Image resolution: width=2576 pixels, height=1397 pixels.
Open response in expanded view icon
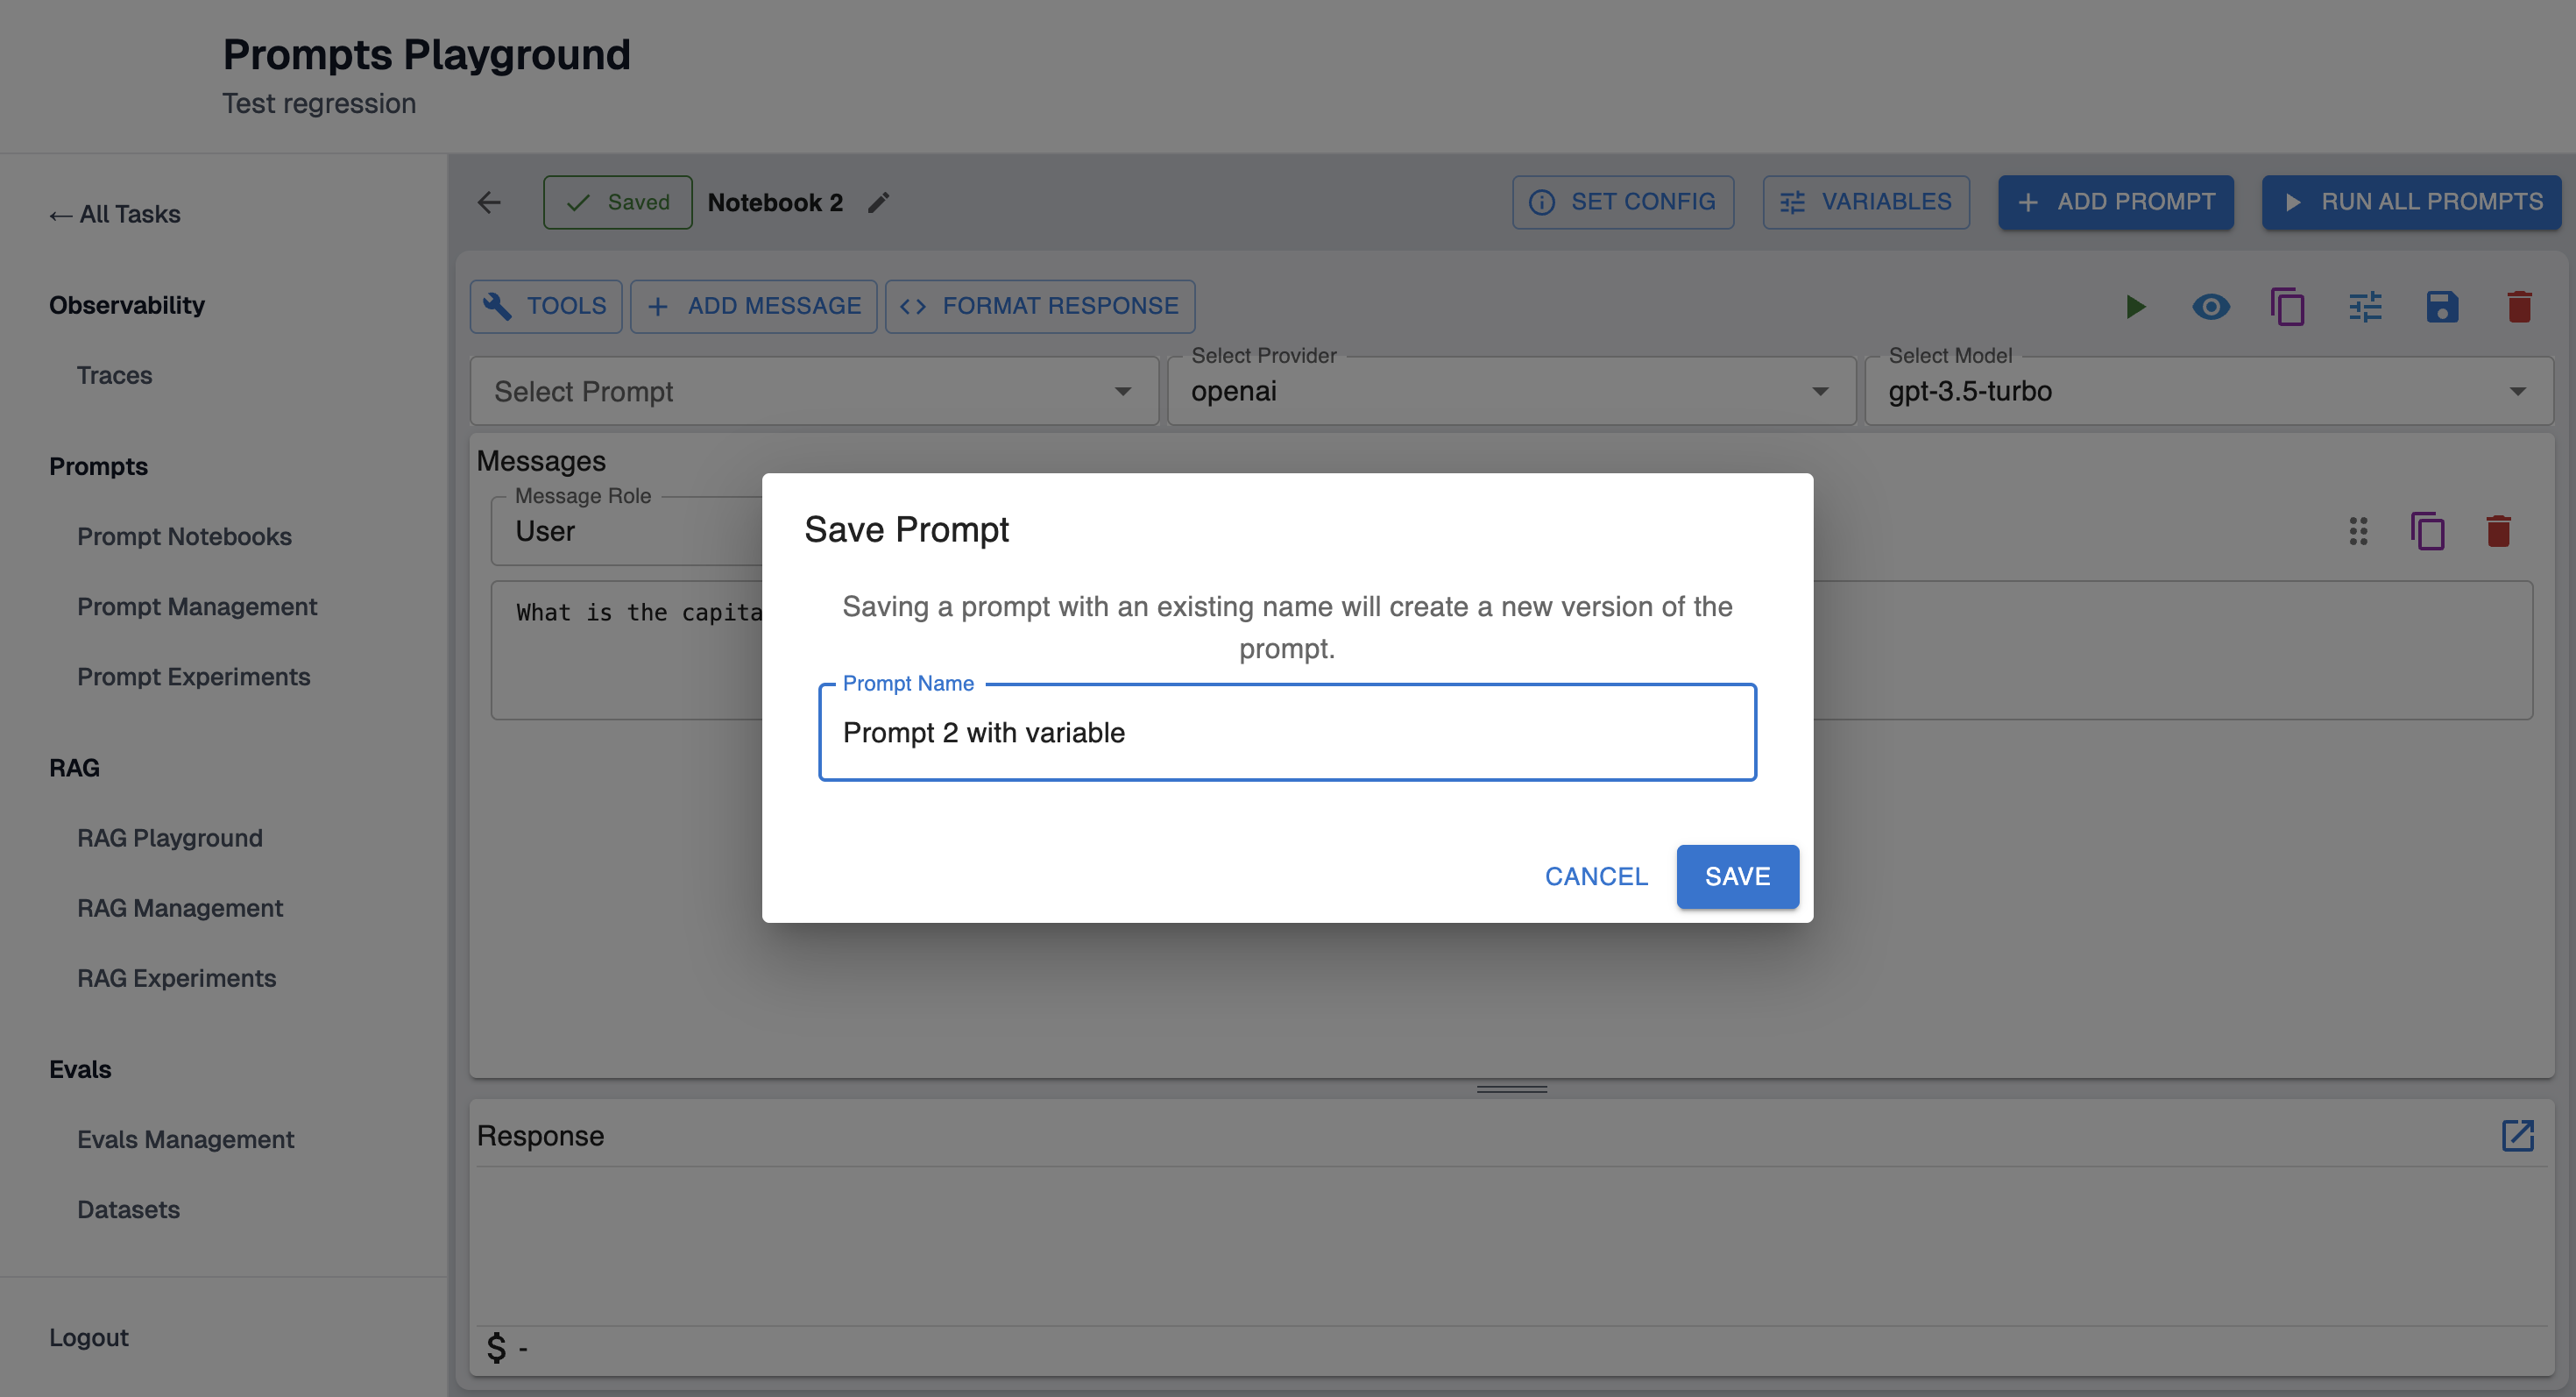pos(2517,1135)
